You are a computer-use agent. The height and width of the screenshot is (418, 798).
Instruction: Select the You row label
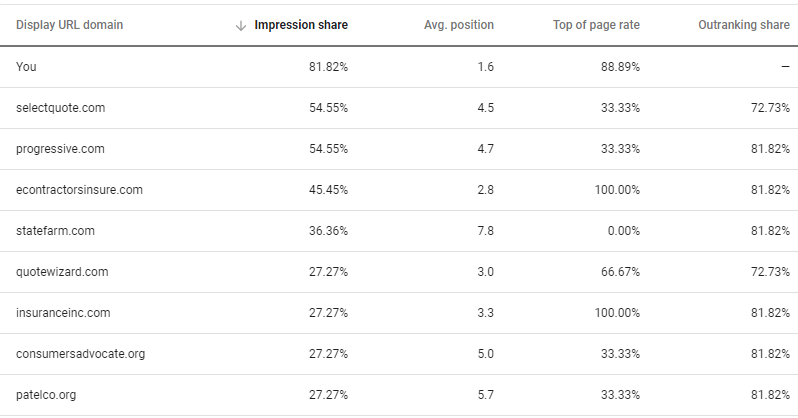[x=26, y=67]
